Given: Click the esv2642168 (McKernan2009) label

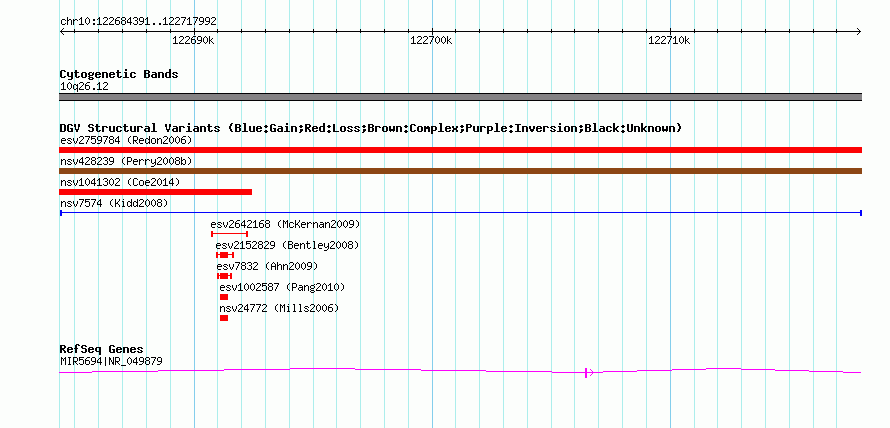Looking at the screenshot, I should point(285,224).
